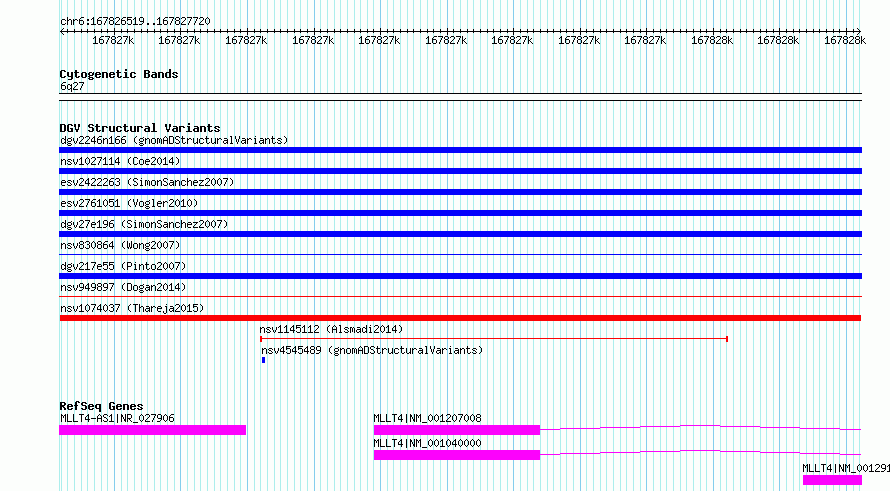Image resolution: width=890 pixels, height=491 pixels.
Task: Open variant nsv830864 (Wong2007)
Action: click(x=120, y=245)
